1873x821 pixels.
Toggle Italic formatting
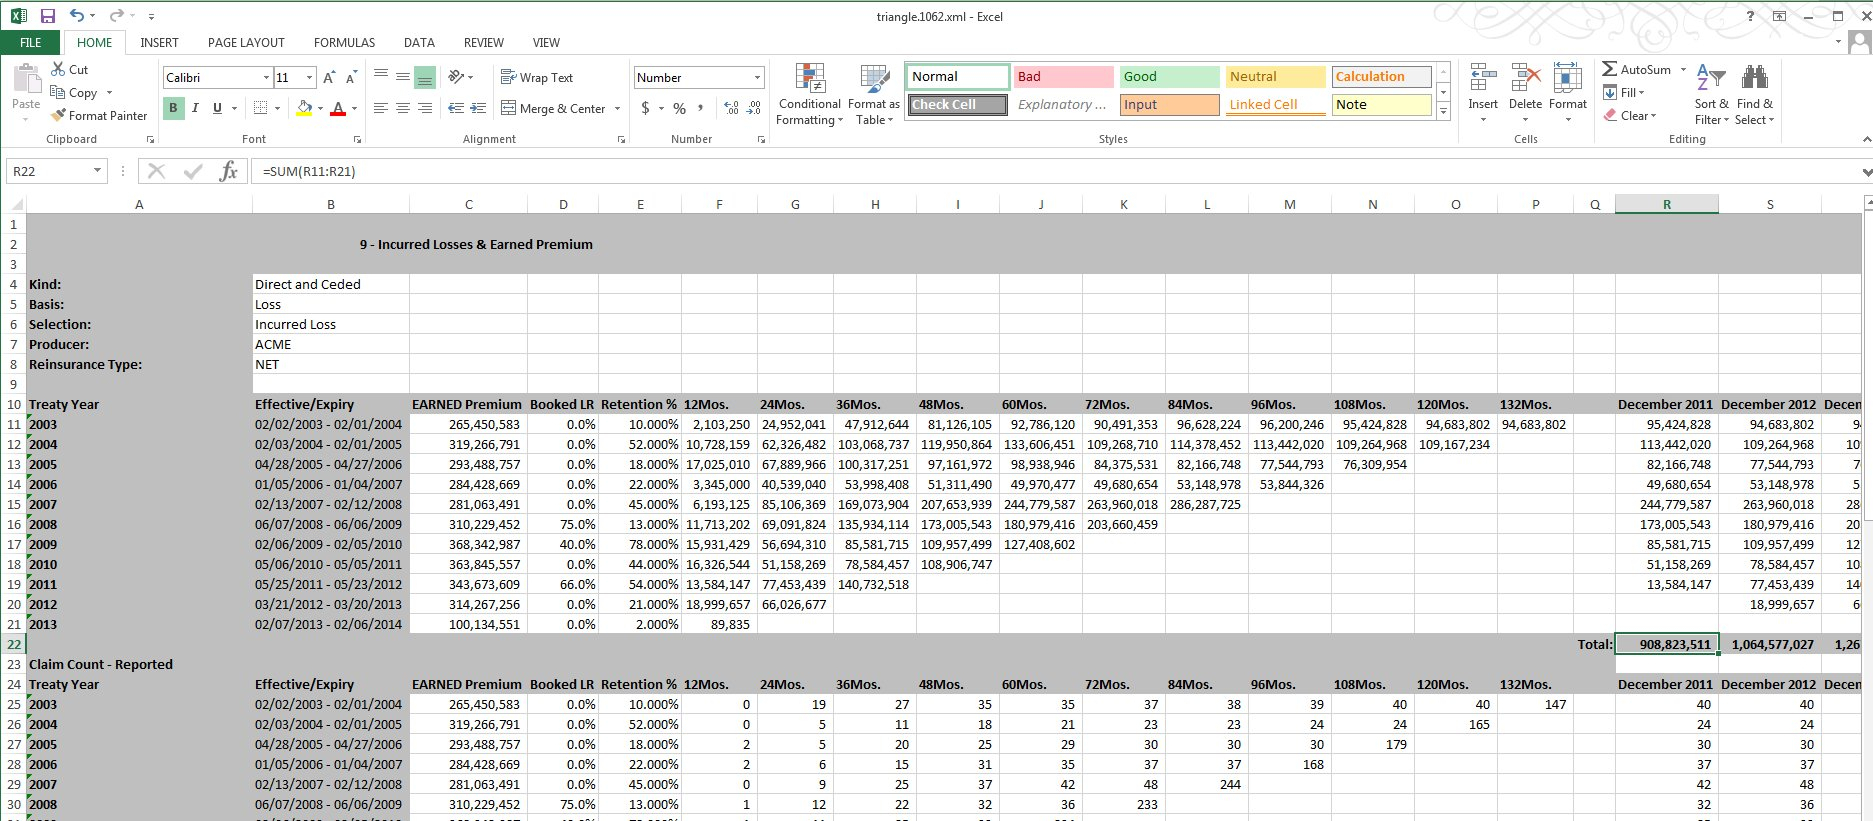point(195,108)
